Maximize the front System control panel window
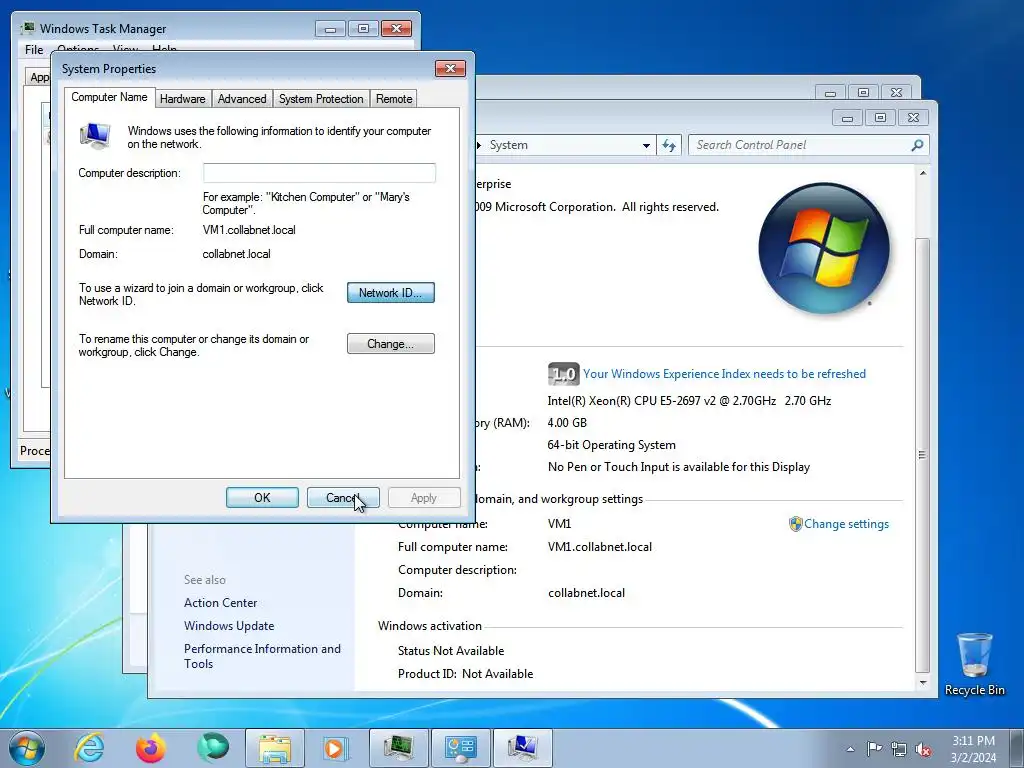The image size is (1024, 768). click(x=880, y=118)
